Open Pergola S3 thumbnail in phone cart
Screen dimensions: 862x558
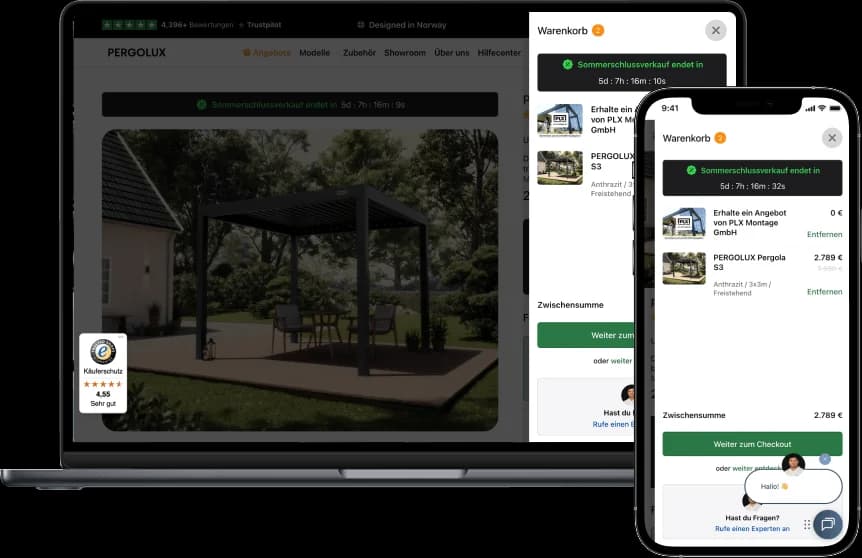click(684, 268)
